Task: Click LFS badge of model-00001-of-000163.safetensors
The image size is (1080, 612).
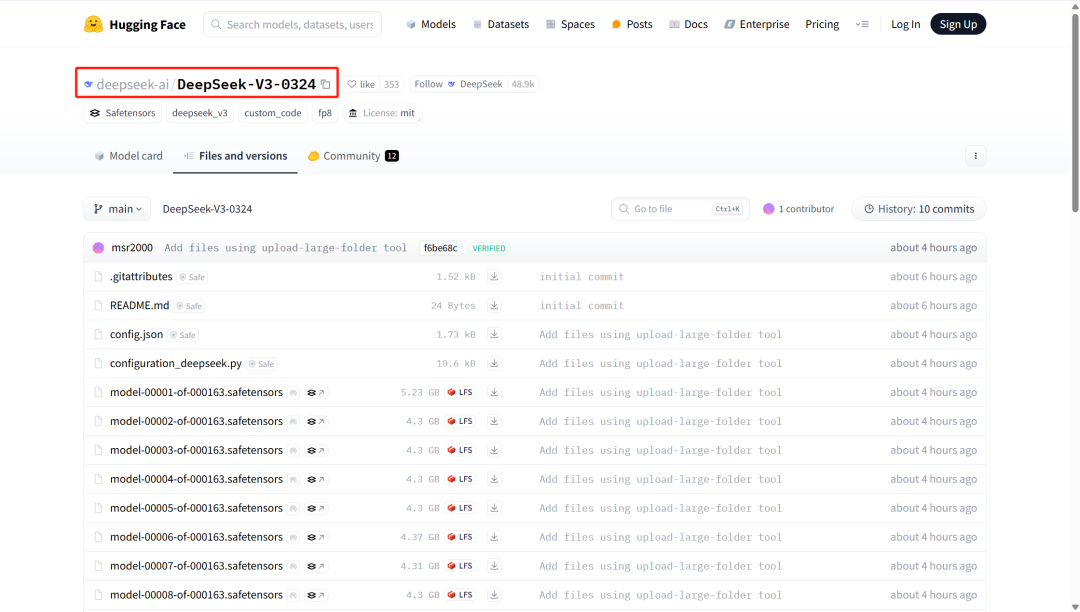Action: (460, 393)
